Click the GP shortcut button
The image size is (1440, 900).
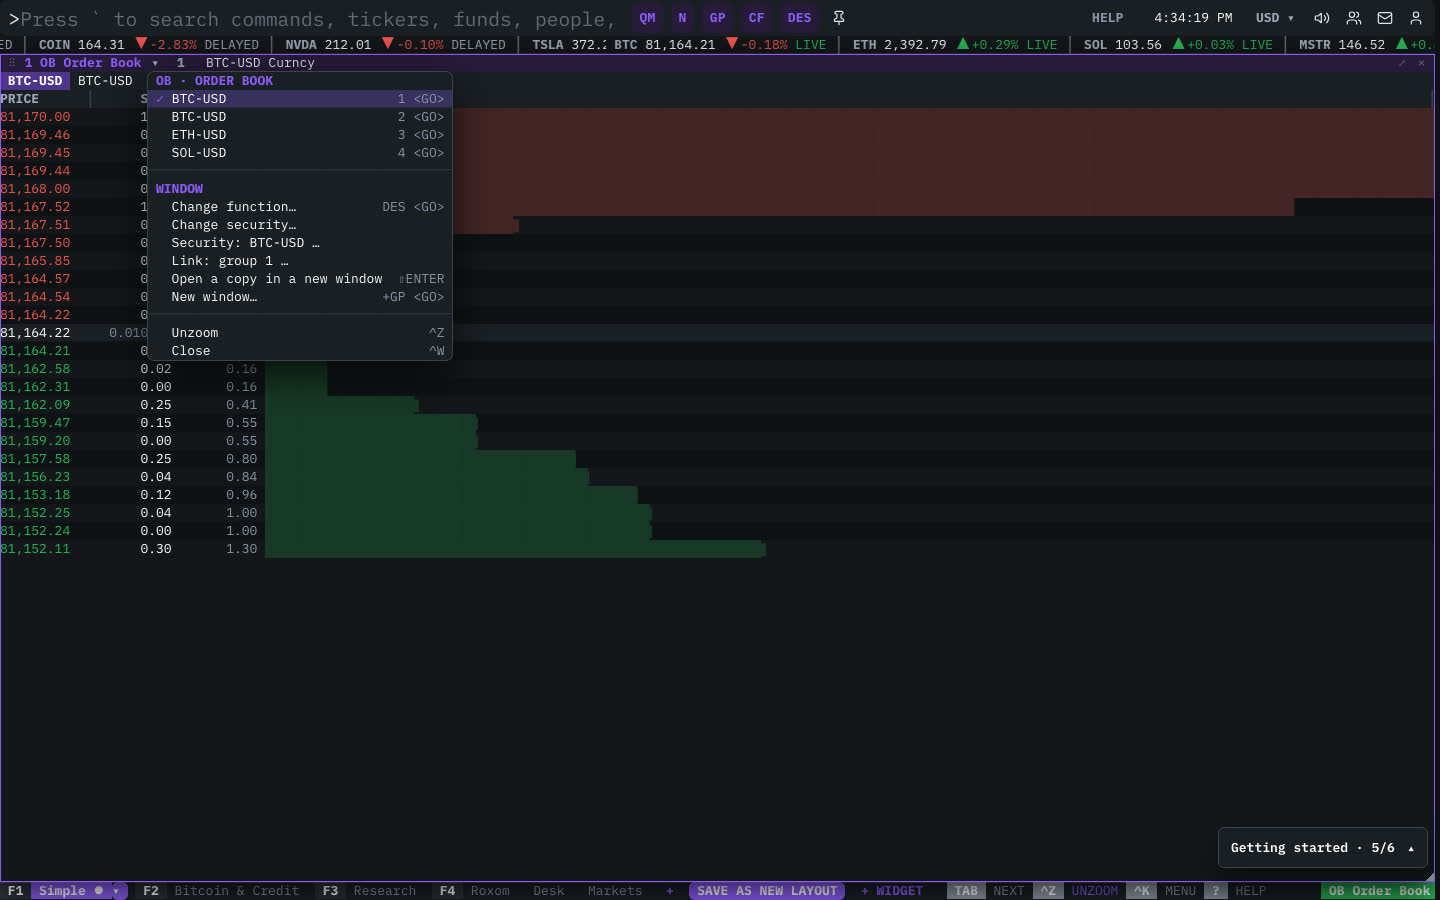click(x=717, y=18)
